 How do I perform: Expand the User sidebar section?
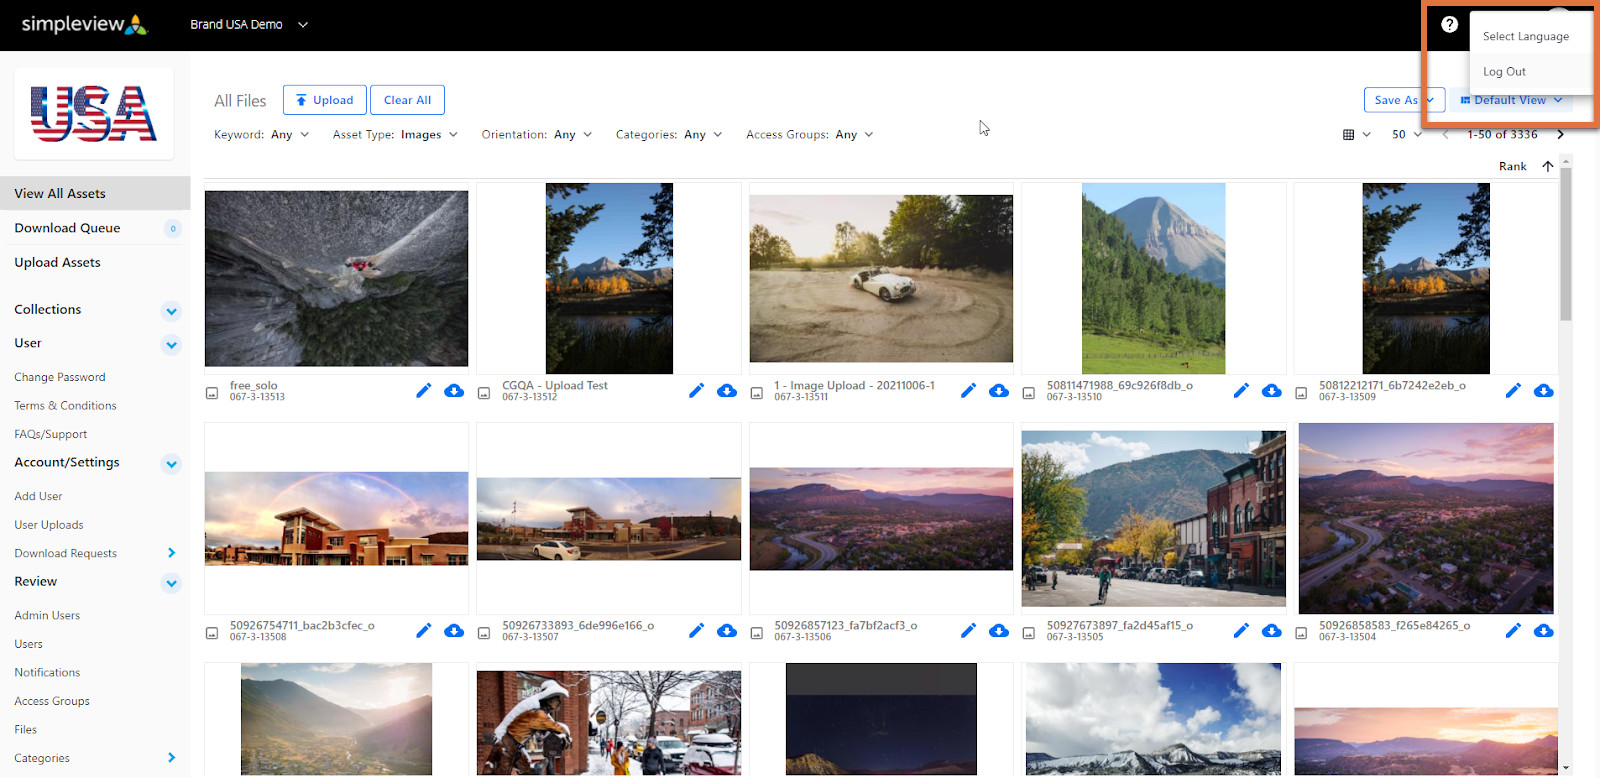pyautogui.click(x=171, y=345)
